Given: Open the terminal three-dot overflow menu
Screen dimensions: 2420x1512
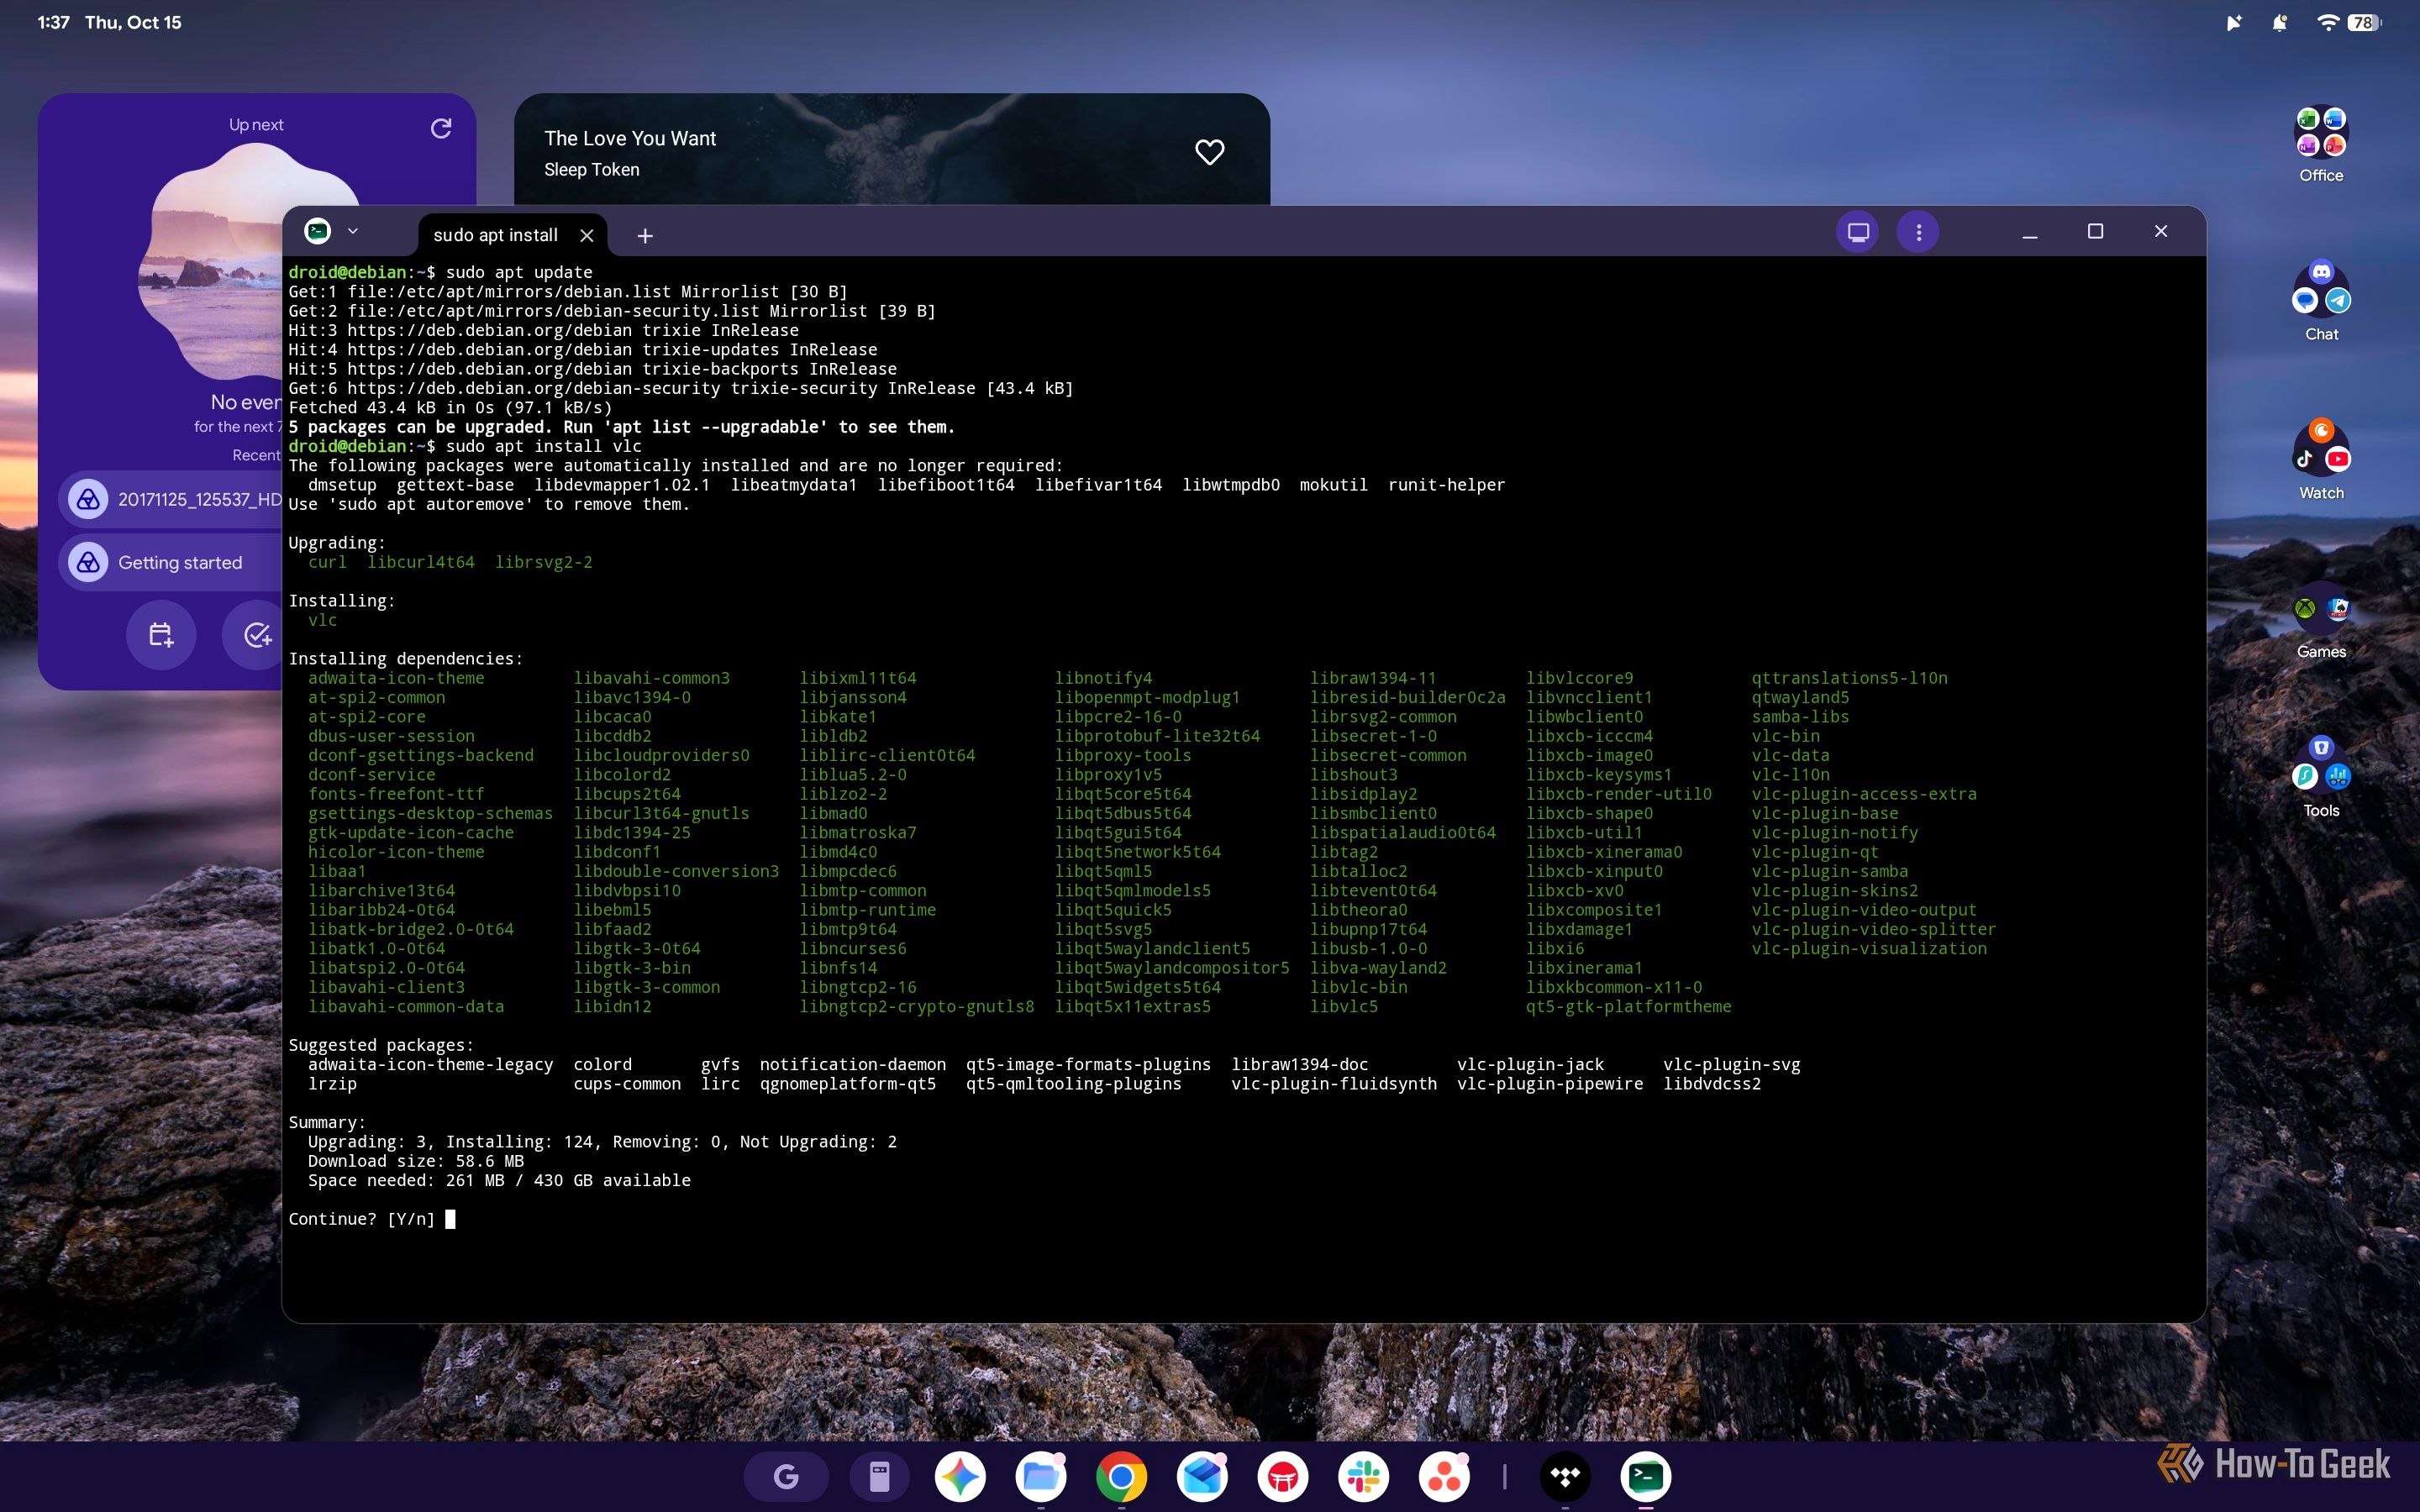Looking at the screenshot, I should pos(1918,232).
